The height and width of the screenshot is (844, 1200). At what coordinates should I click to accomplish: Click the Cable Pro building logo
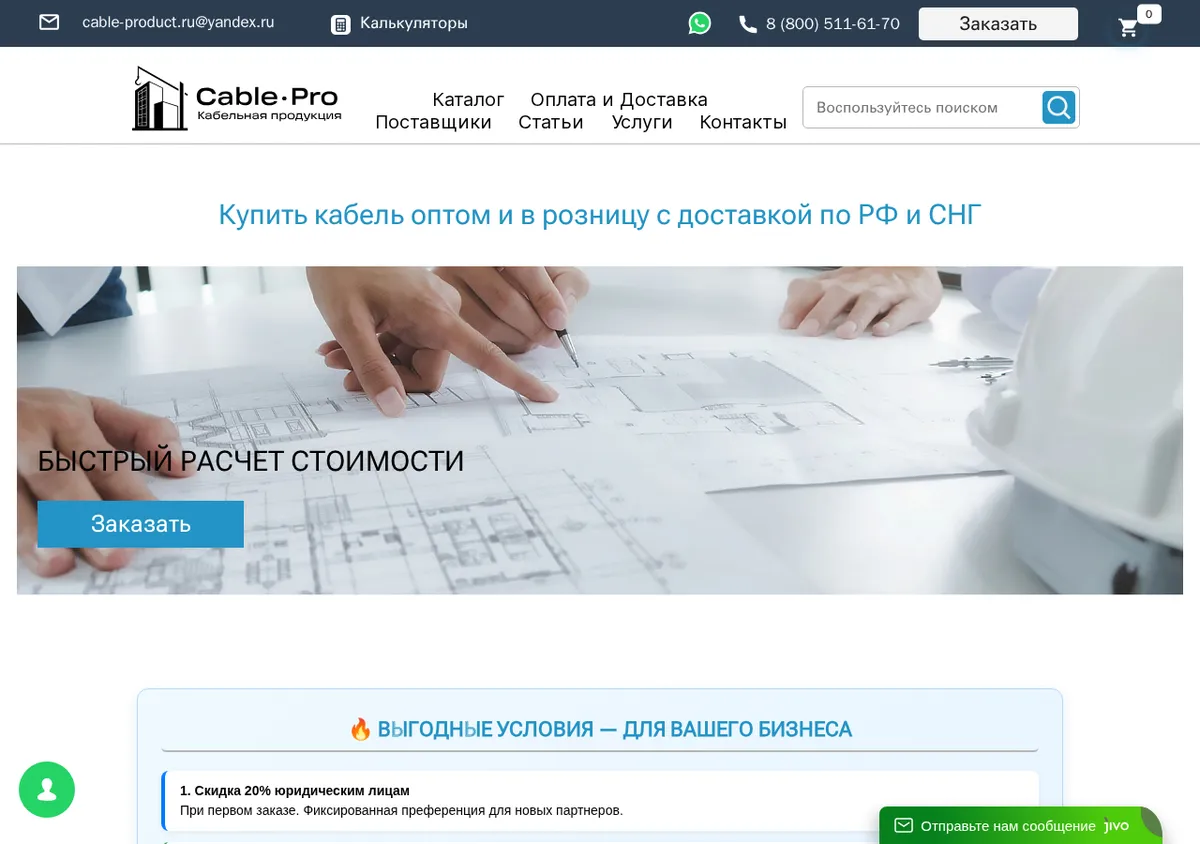click(x=238, y=98)
